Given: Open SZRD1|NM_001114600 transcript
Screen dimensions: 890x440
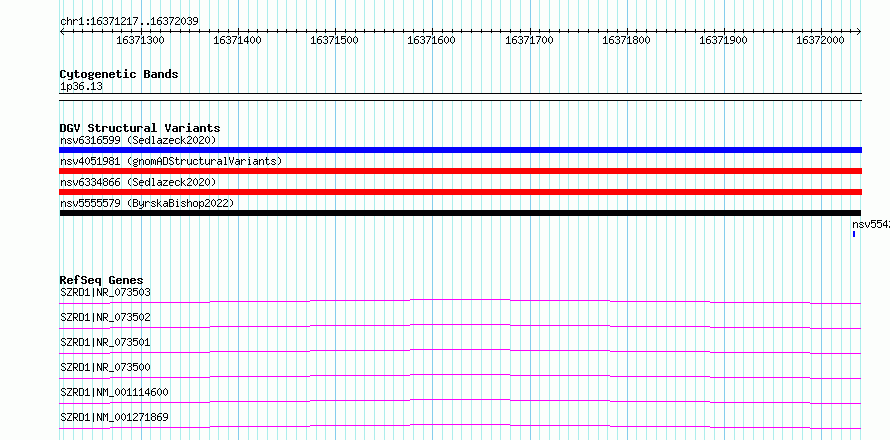Looking at the screenshot, I should pos(114,392).
